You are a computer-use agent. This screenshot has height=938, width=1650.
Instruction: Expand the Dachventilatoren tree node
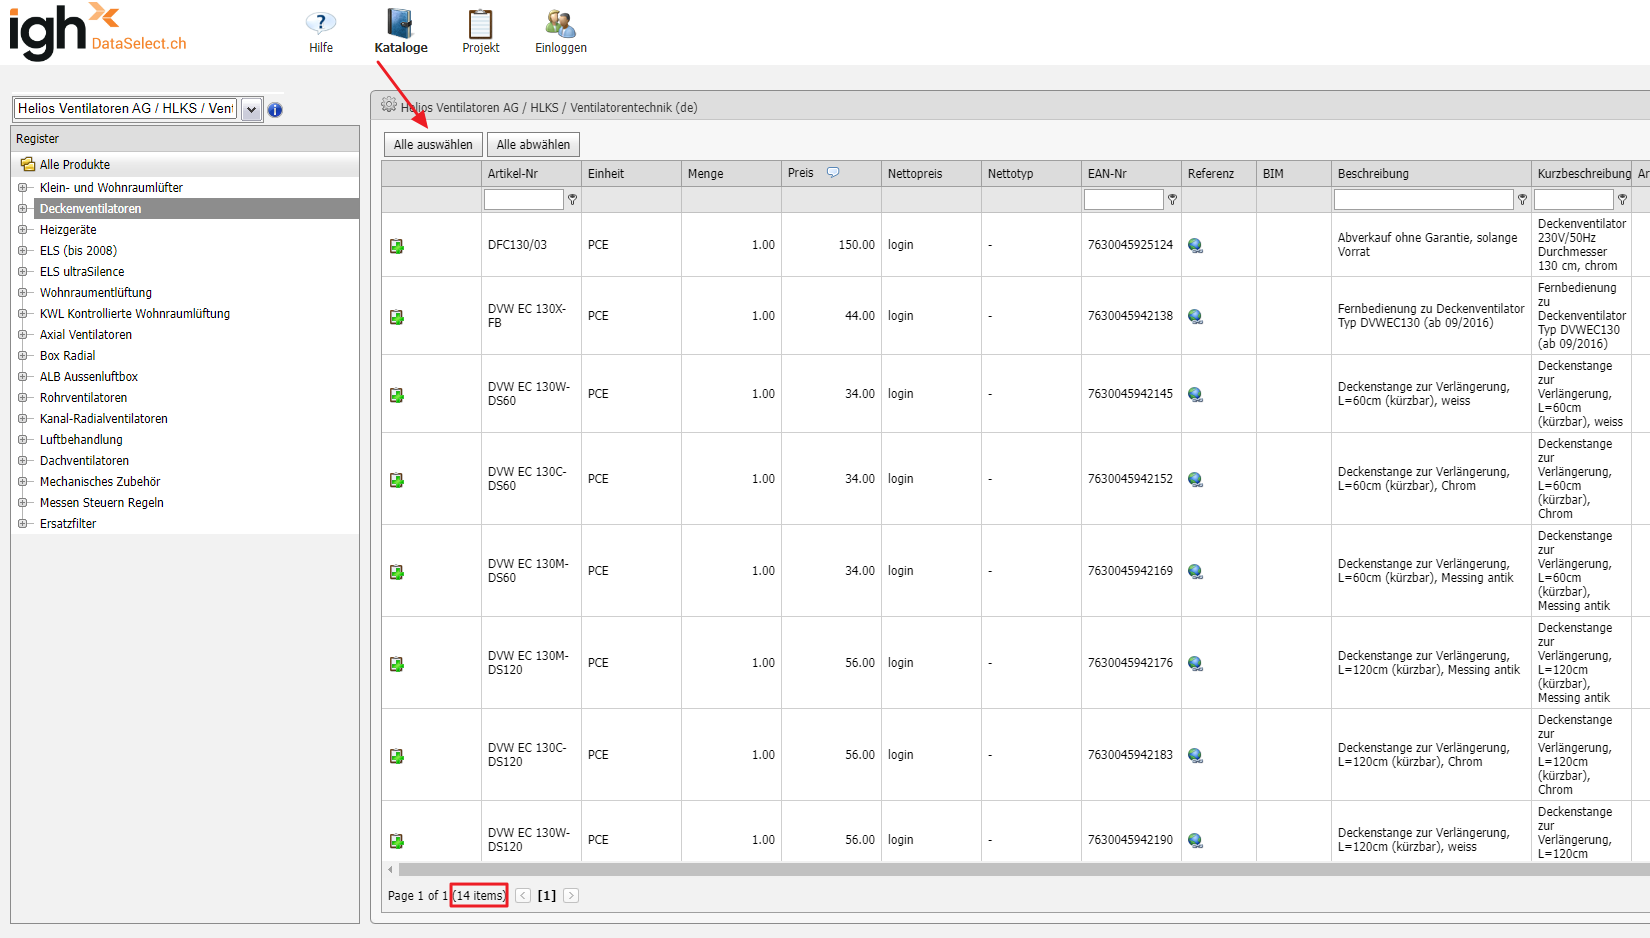click(x=22, y=461)
